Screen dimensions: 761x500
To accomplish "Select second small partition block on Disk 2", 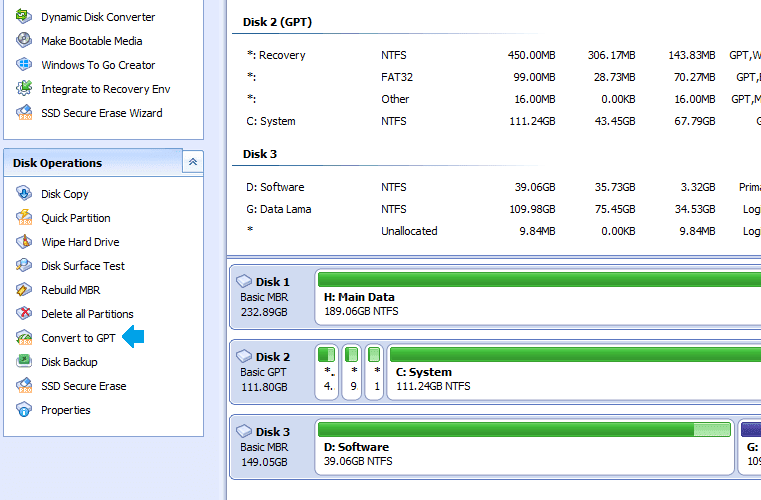I will (352, 372).
